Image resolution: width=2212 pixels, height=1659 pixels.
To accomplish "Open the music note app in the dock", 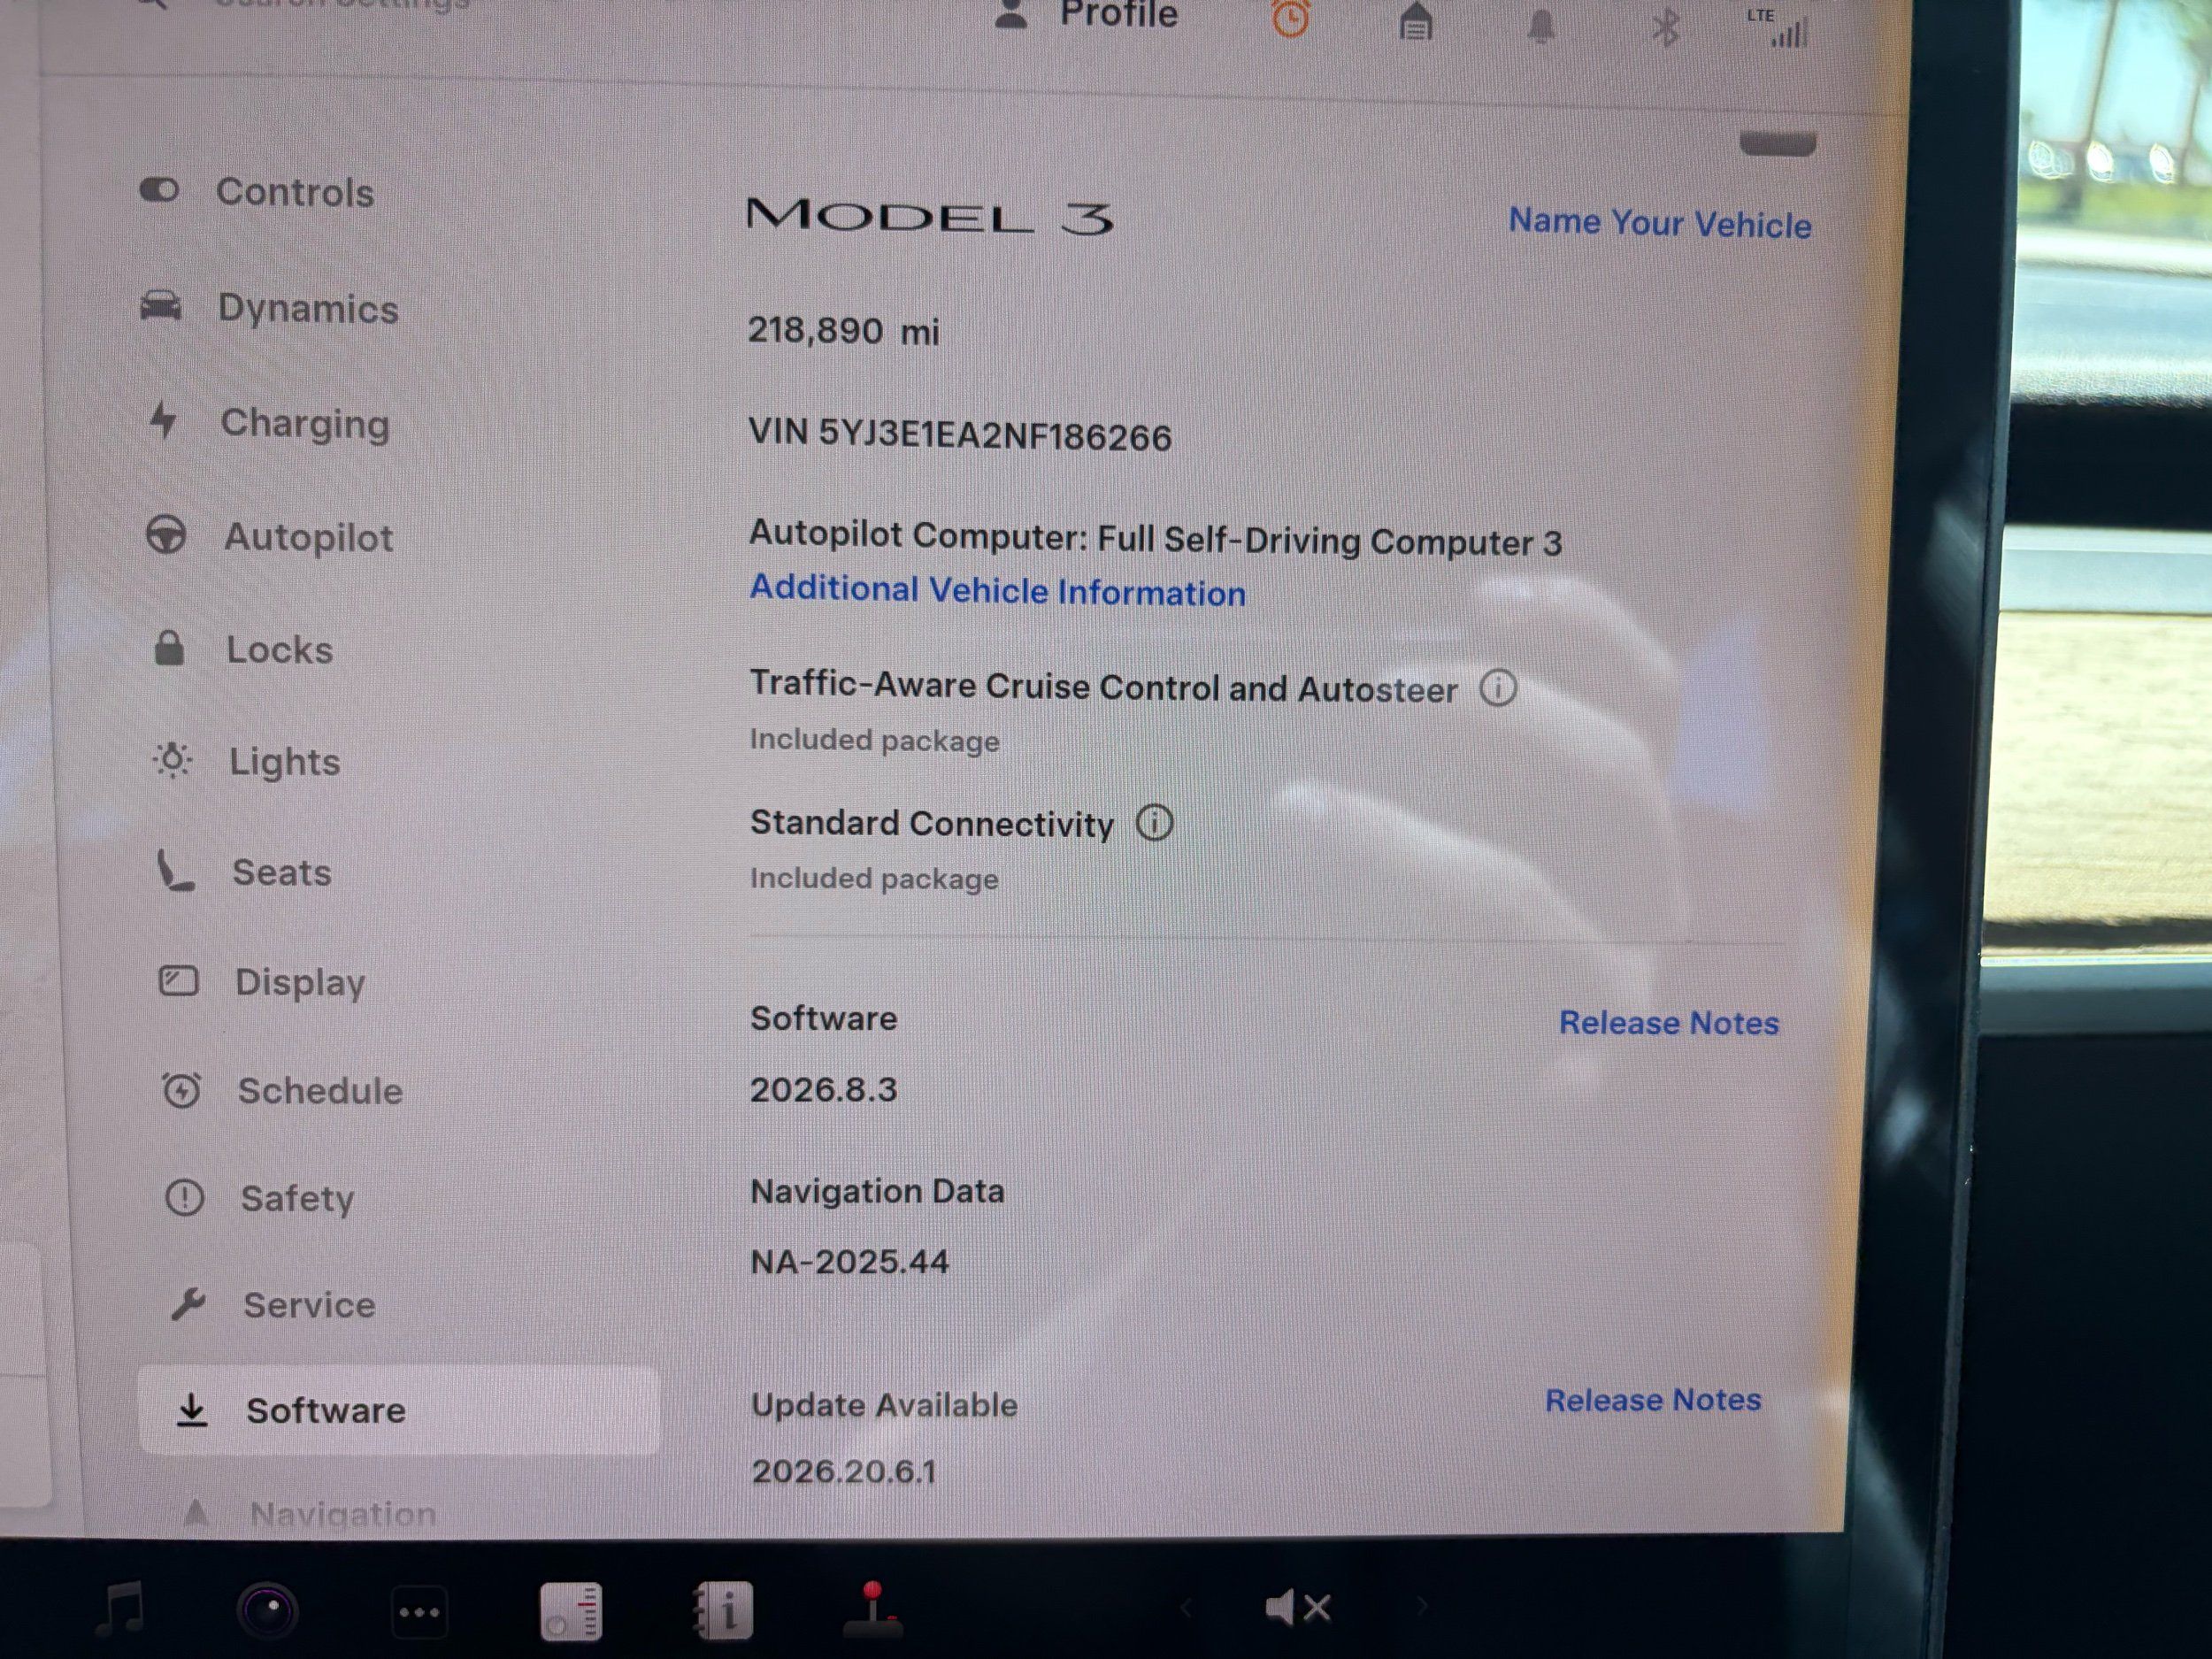I will (x=121, y=1609).
